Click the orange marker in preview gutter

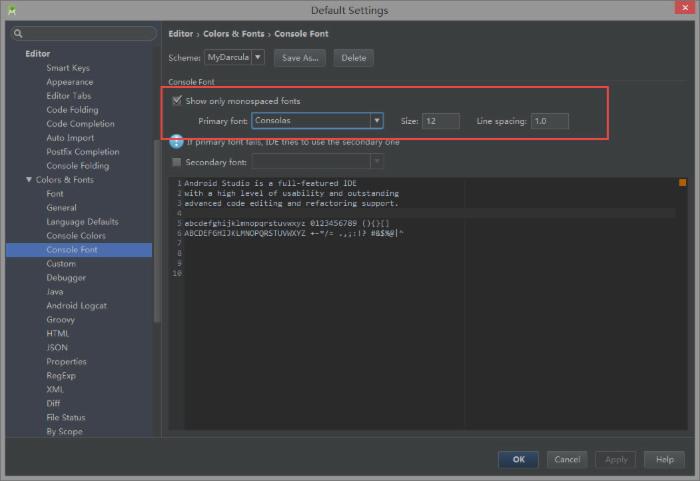tap(683, 183)
